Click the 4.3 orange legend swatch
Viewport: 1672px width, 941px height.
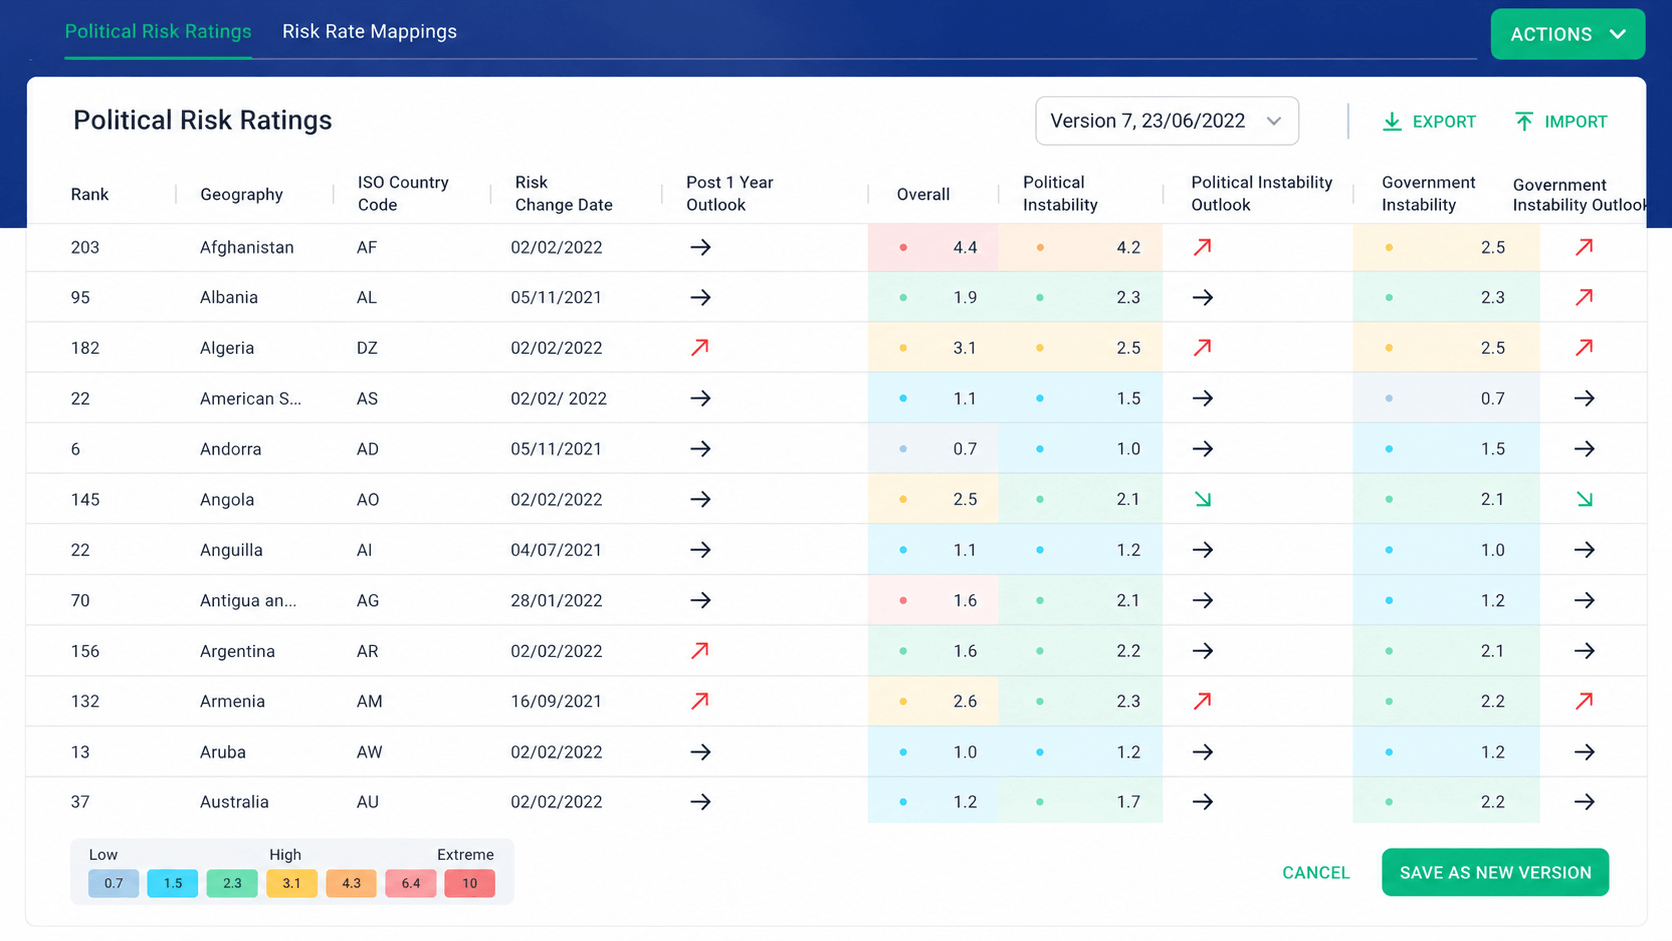(x=351, y=883)
